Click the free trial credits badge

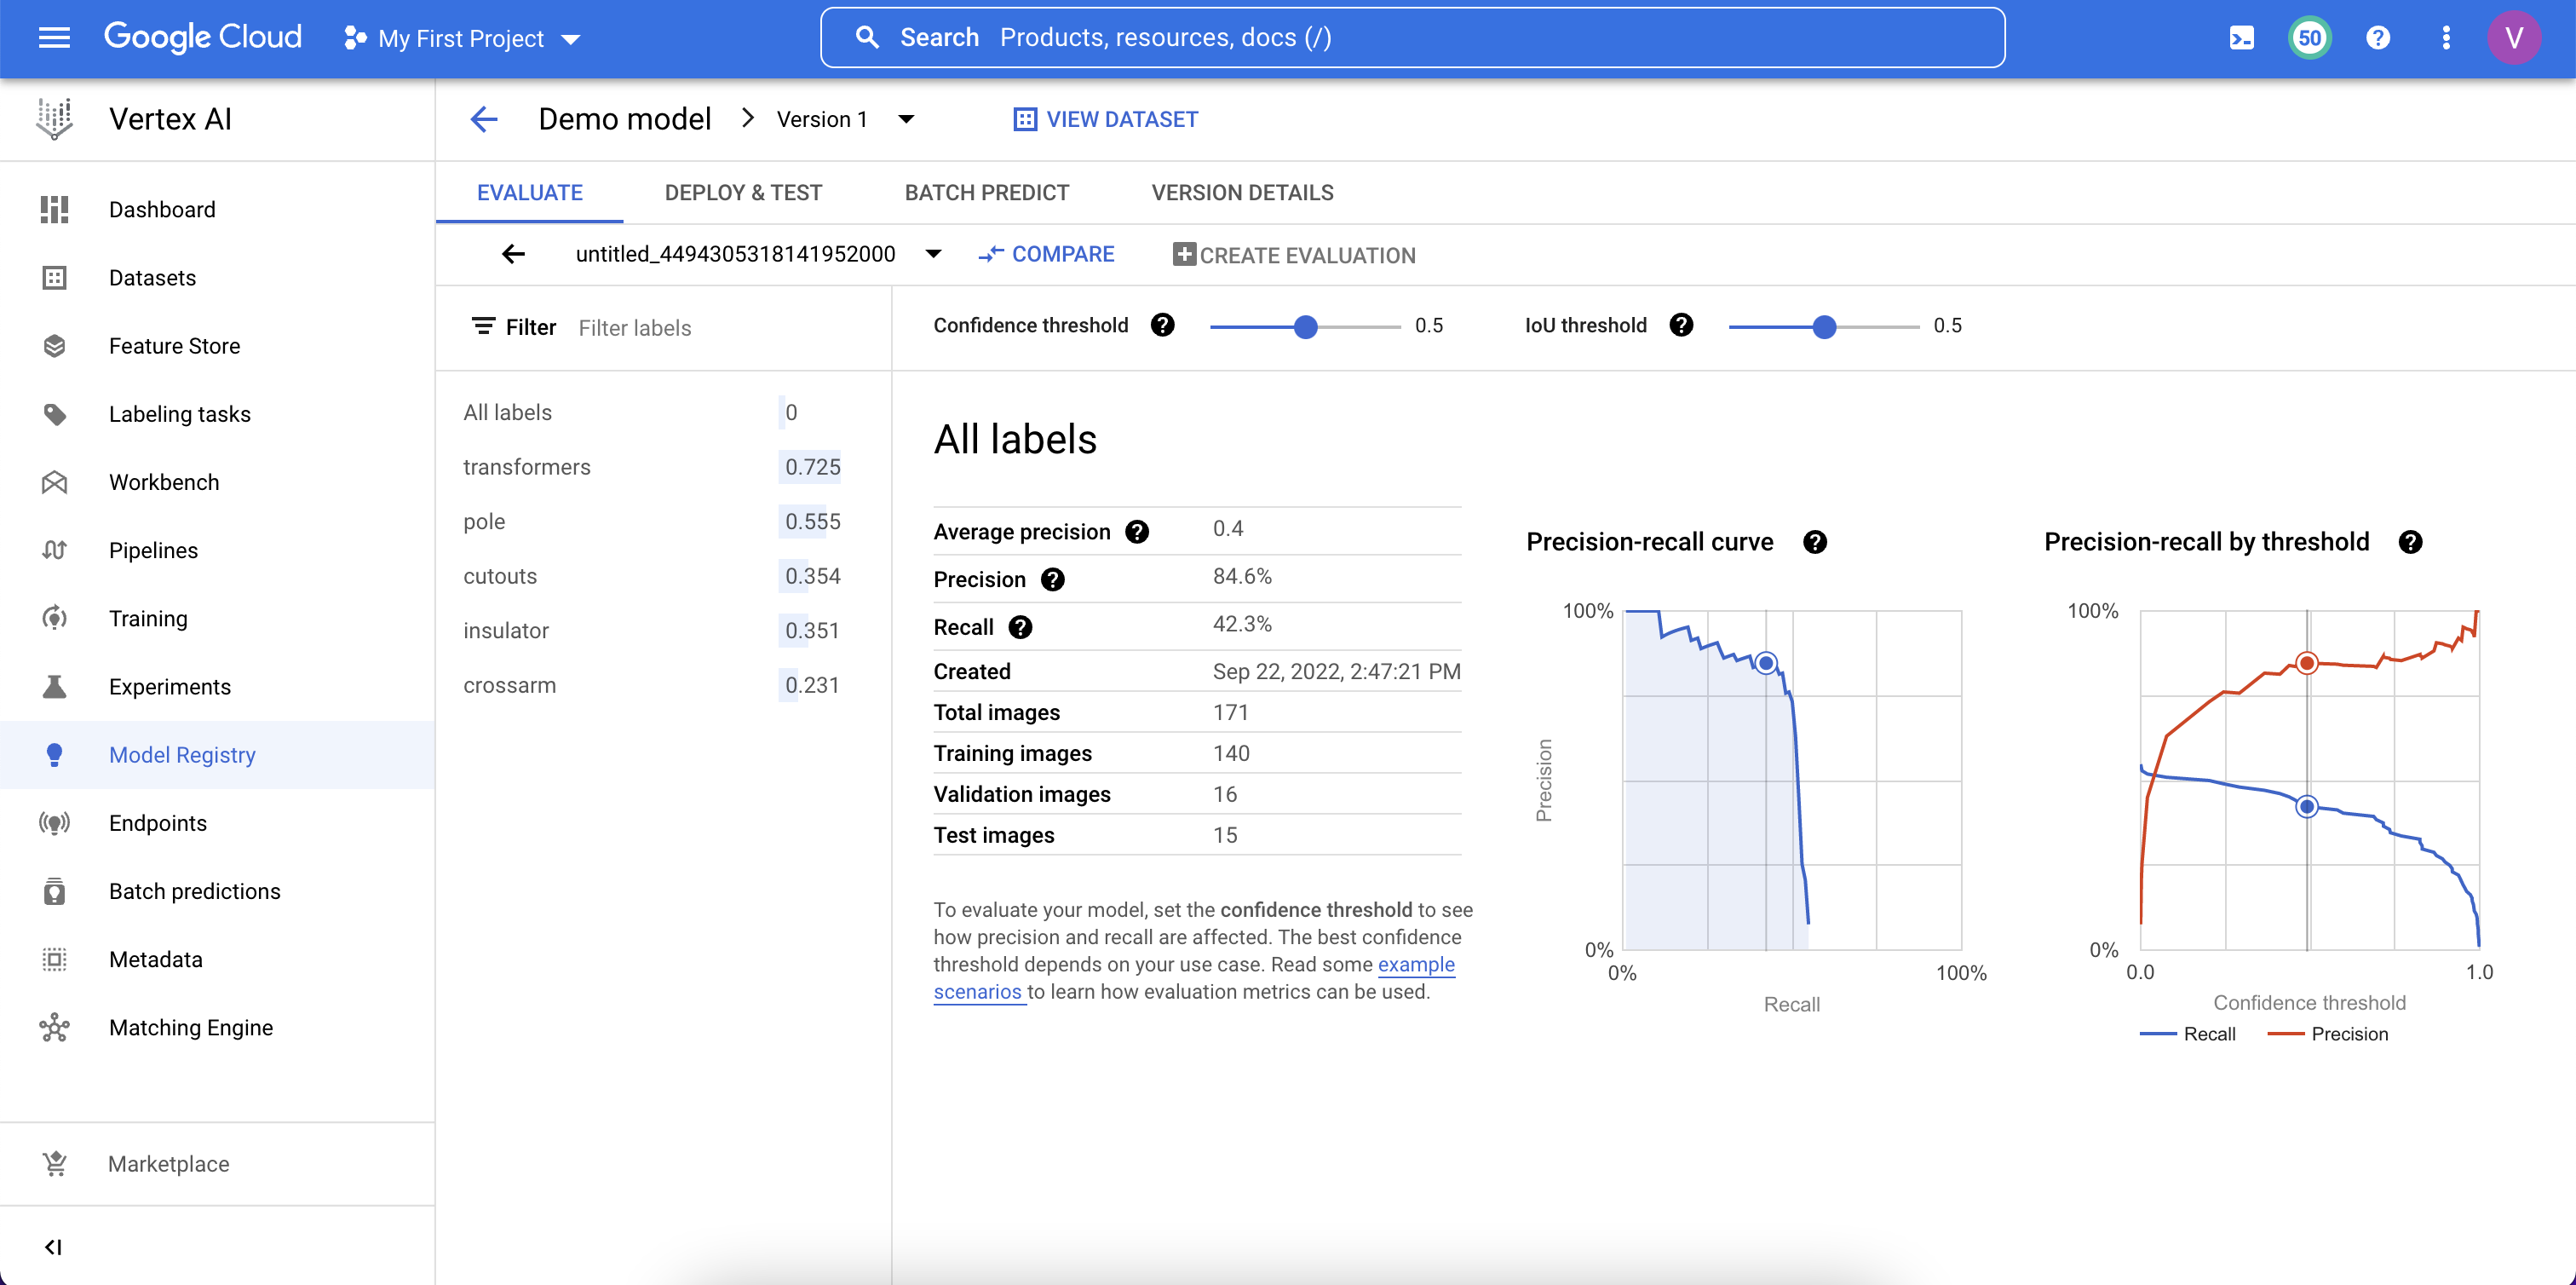tap(2309, 38)
